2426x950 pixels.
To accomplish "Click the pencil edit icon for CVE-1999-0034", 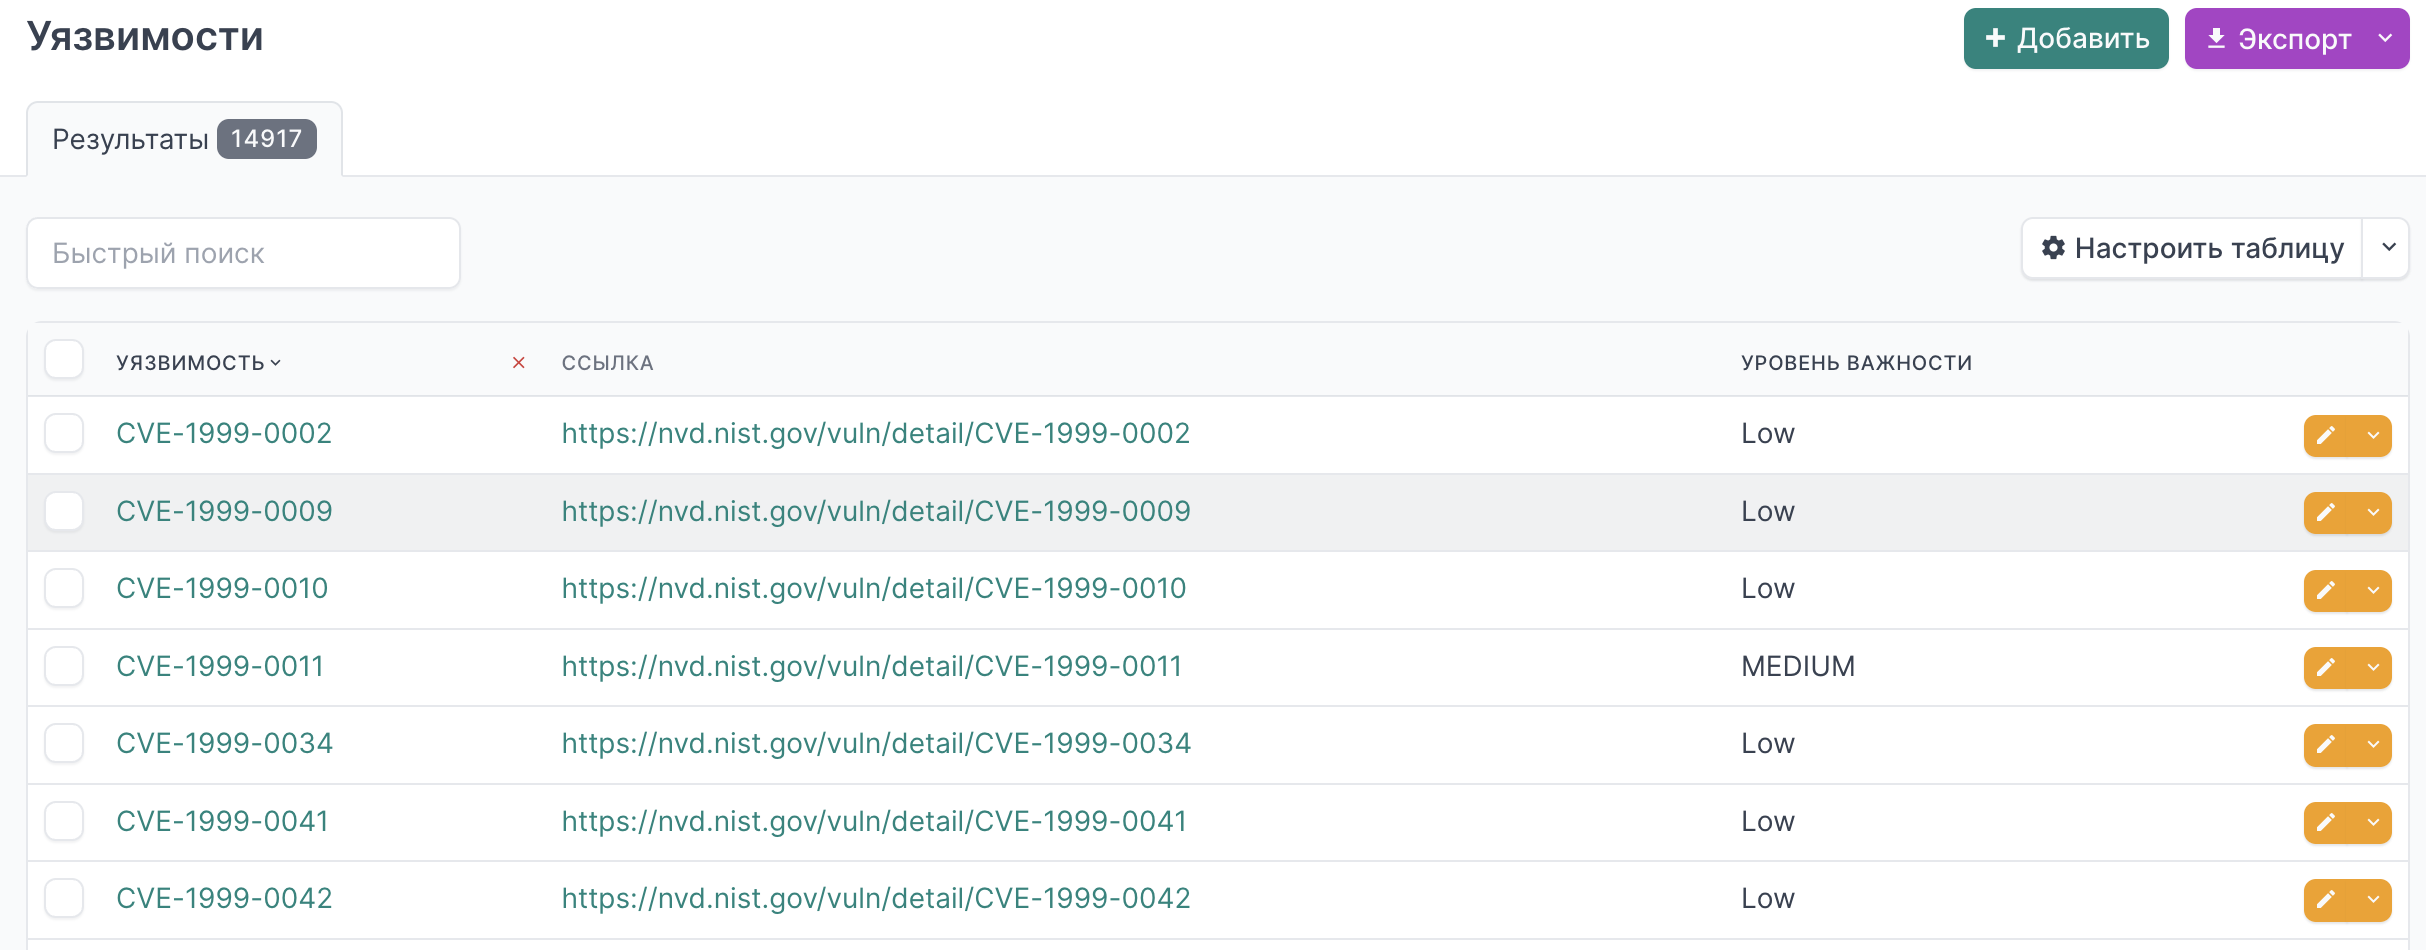I will coord(2327,744).
